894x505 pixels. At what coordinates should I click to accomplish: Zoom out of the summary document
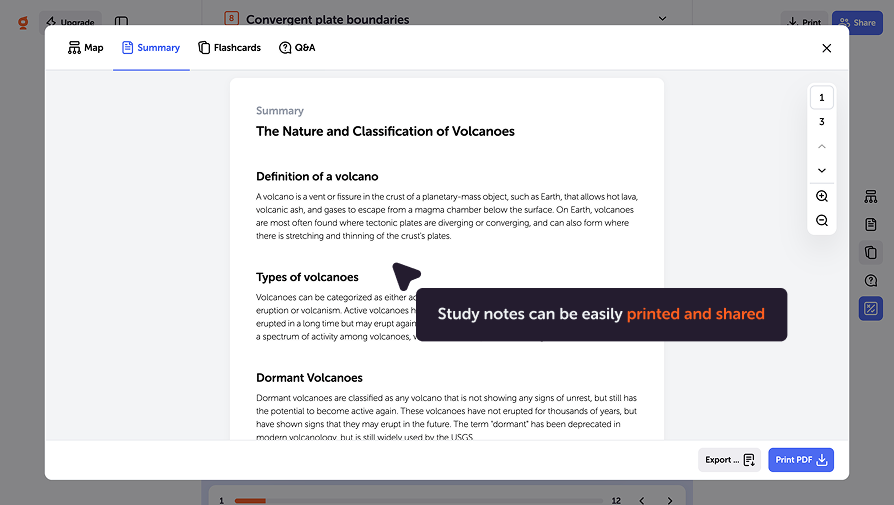tap(822, 221)
